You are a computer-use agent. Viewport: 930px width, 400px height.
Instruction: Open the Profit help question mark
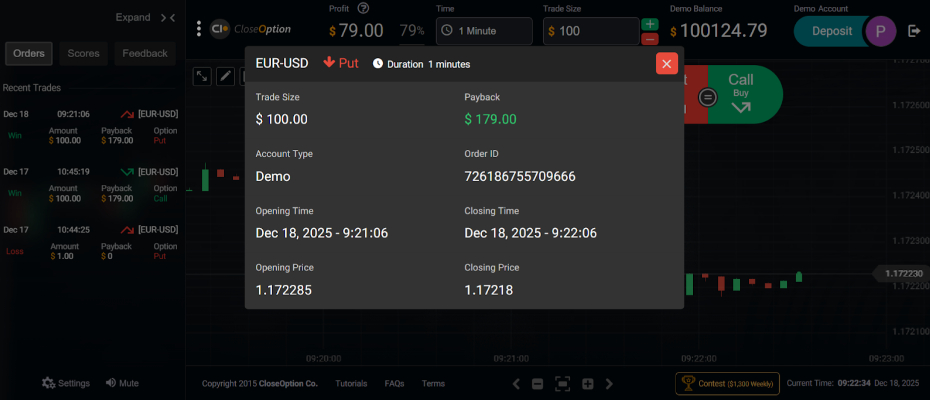(364, 8)
